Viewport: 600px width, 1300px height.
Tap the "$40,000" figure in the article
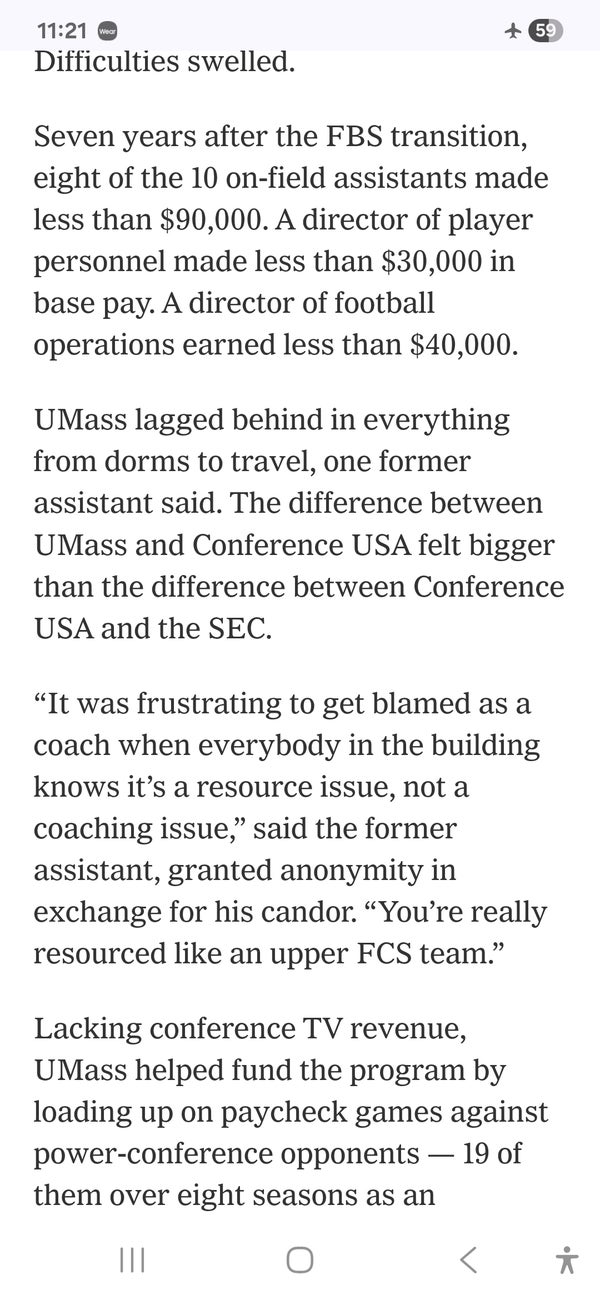[x=464, y=344]
